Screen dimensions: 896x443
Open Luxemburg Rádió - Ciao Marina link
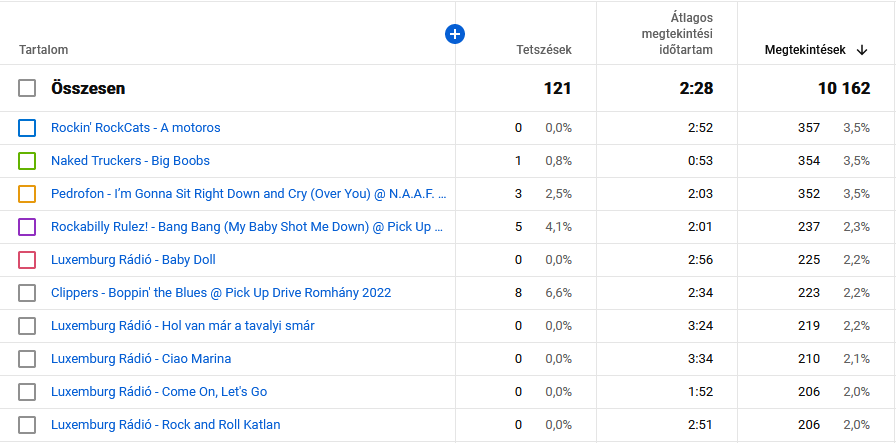tap(141, 359)
